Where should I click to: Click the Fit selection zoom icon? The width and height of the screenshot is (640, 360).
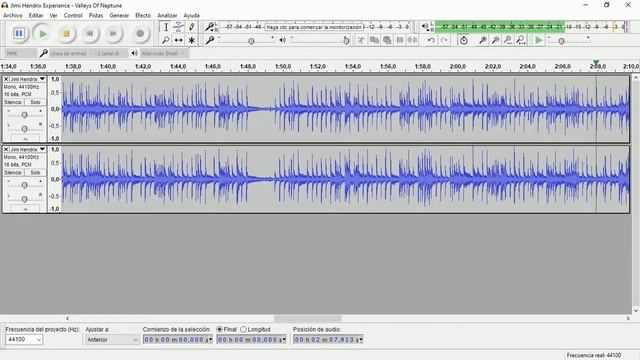pos(508,40)
